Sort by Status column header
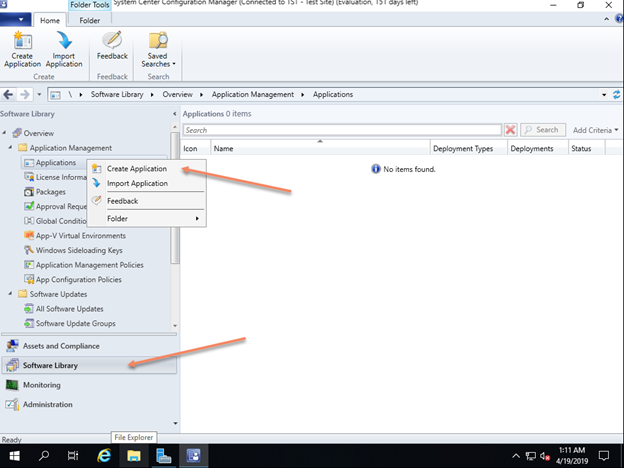 587,148
